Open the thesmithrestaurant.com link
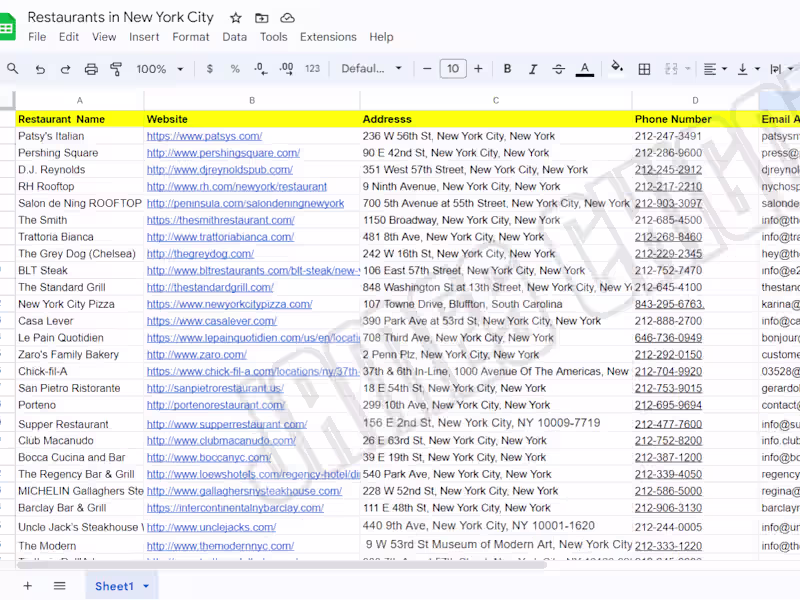The width and height of the screenshot is (800, 600). pyautogui.click(x=221, y=220)
